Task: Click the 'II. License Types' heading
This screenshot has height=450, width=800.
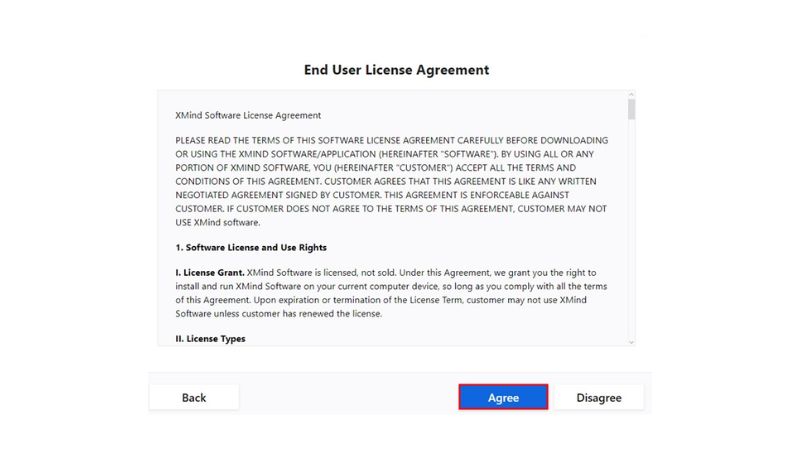Action: 210,338
